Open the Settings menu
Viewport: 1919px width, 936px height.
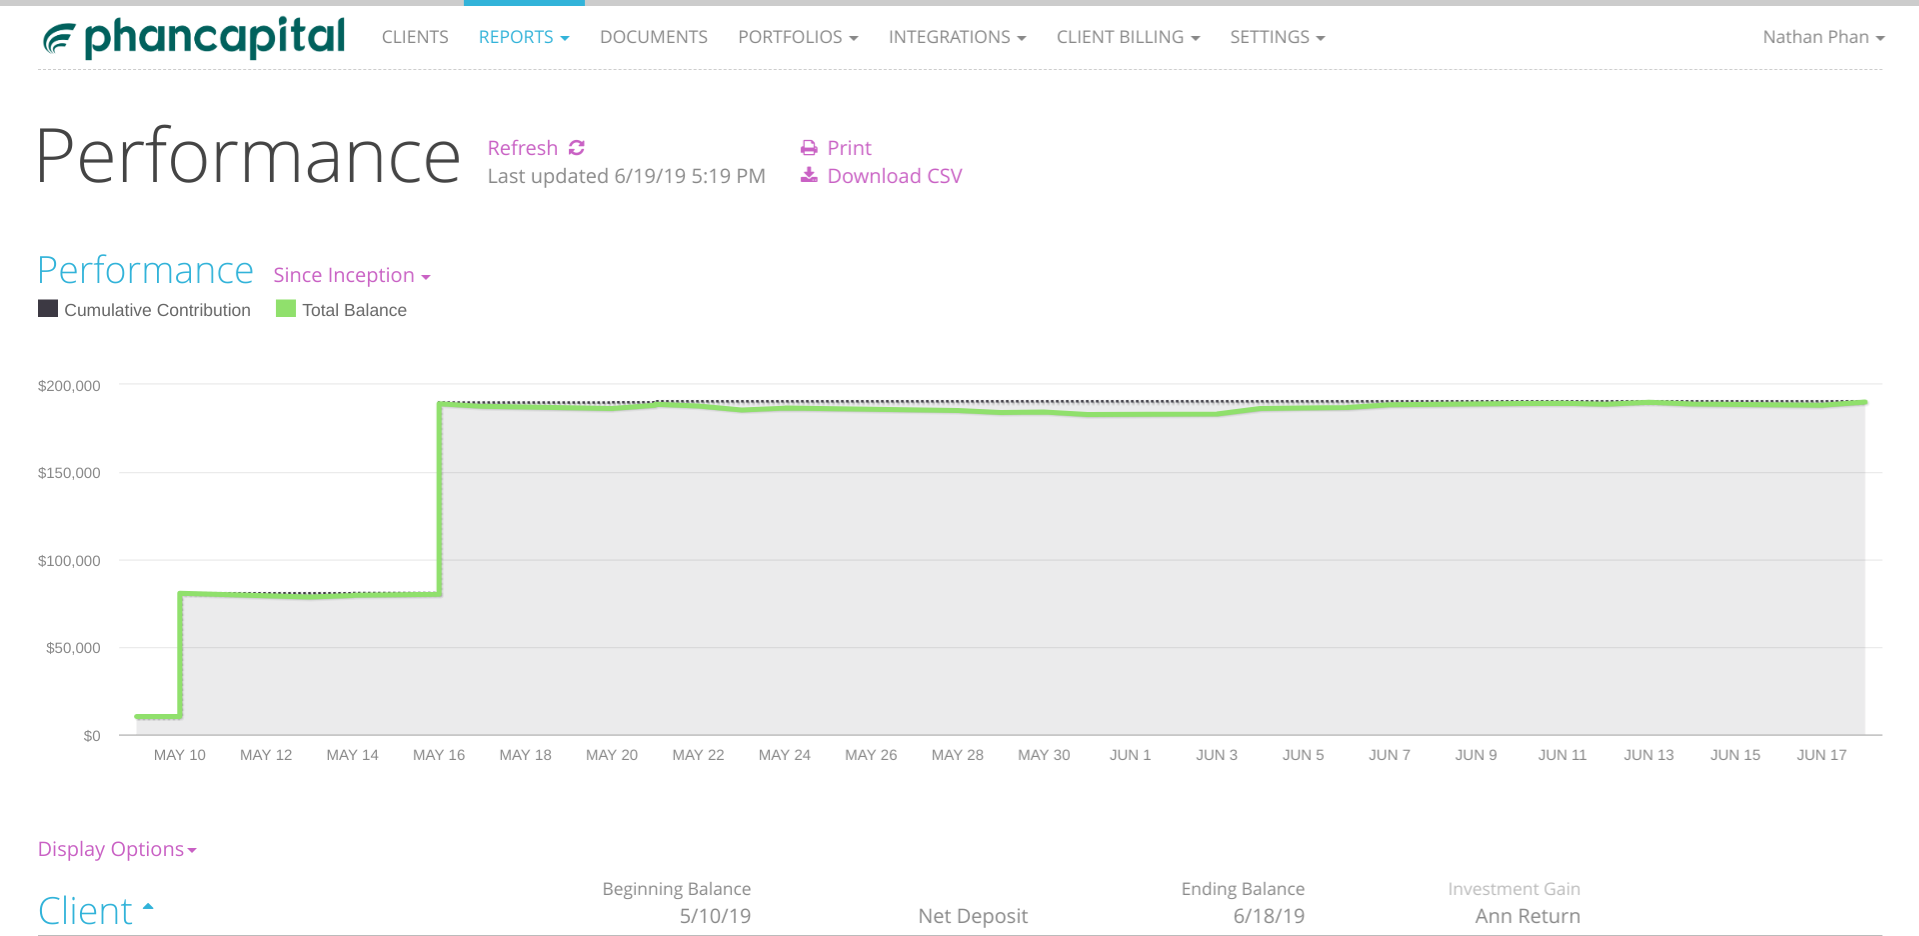click(1277, 37)
